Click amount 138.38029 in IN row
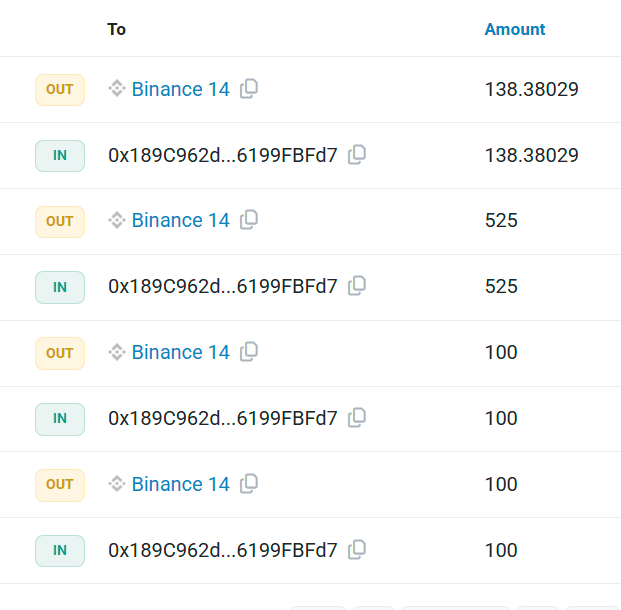The image size is (621, 610). [531, 155]
